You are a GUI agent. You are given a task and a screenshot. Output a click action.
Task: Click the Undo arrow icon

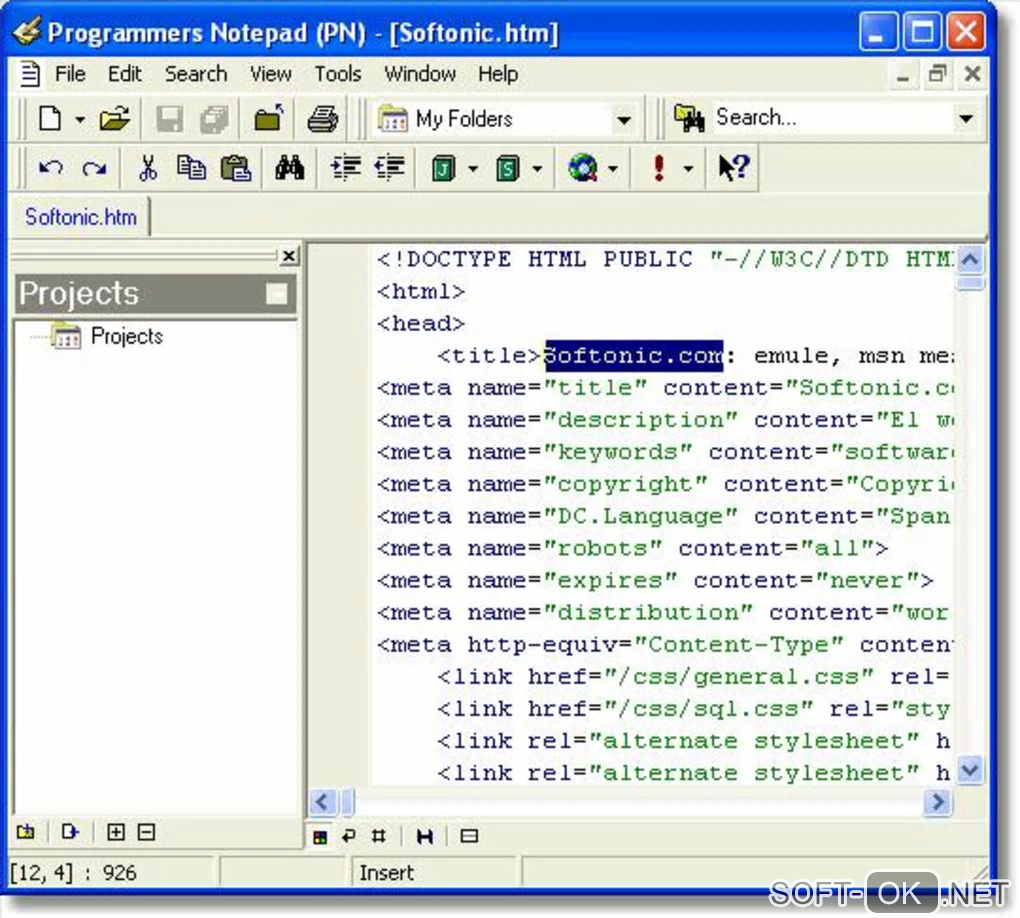click(x=50, y=169)
